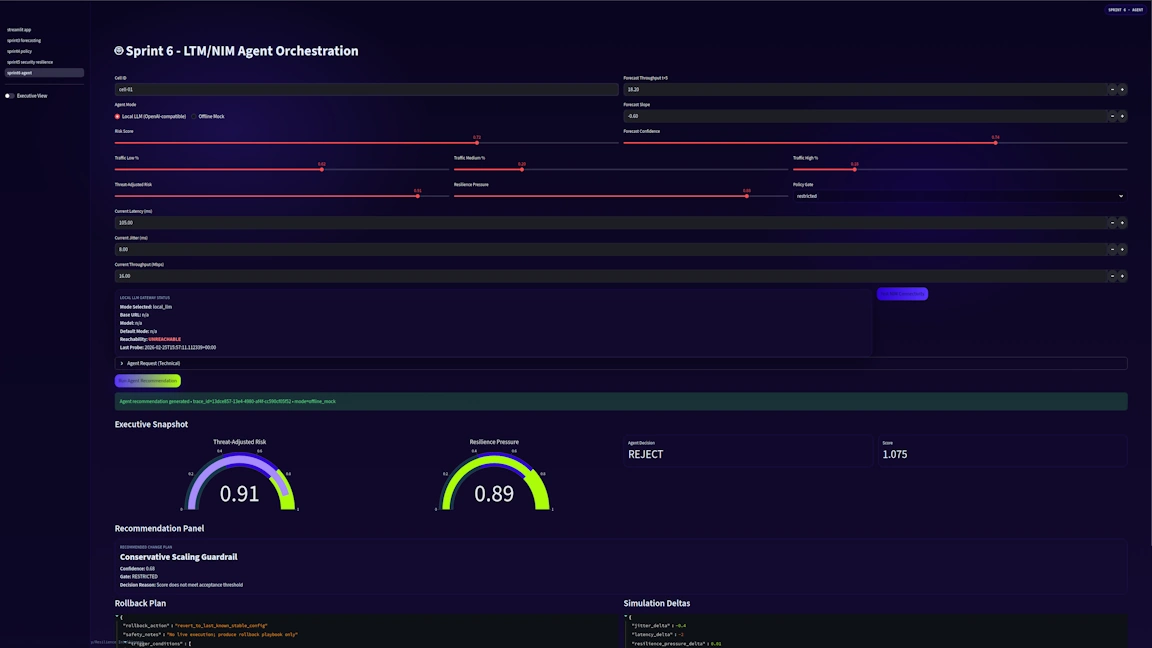The image size is (1152, 648).
Task: Open sprint3 forecasting page in sidebar
Action: pos(24,41)
